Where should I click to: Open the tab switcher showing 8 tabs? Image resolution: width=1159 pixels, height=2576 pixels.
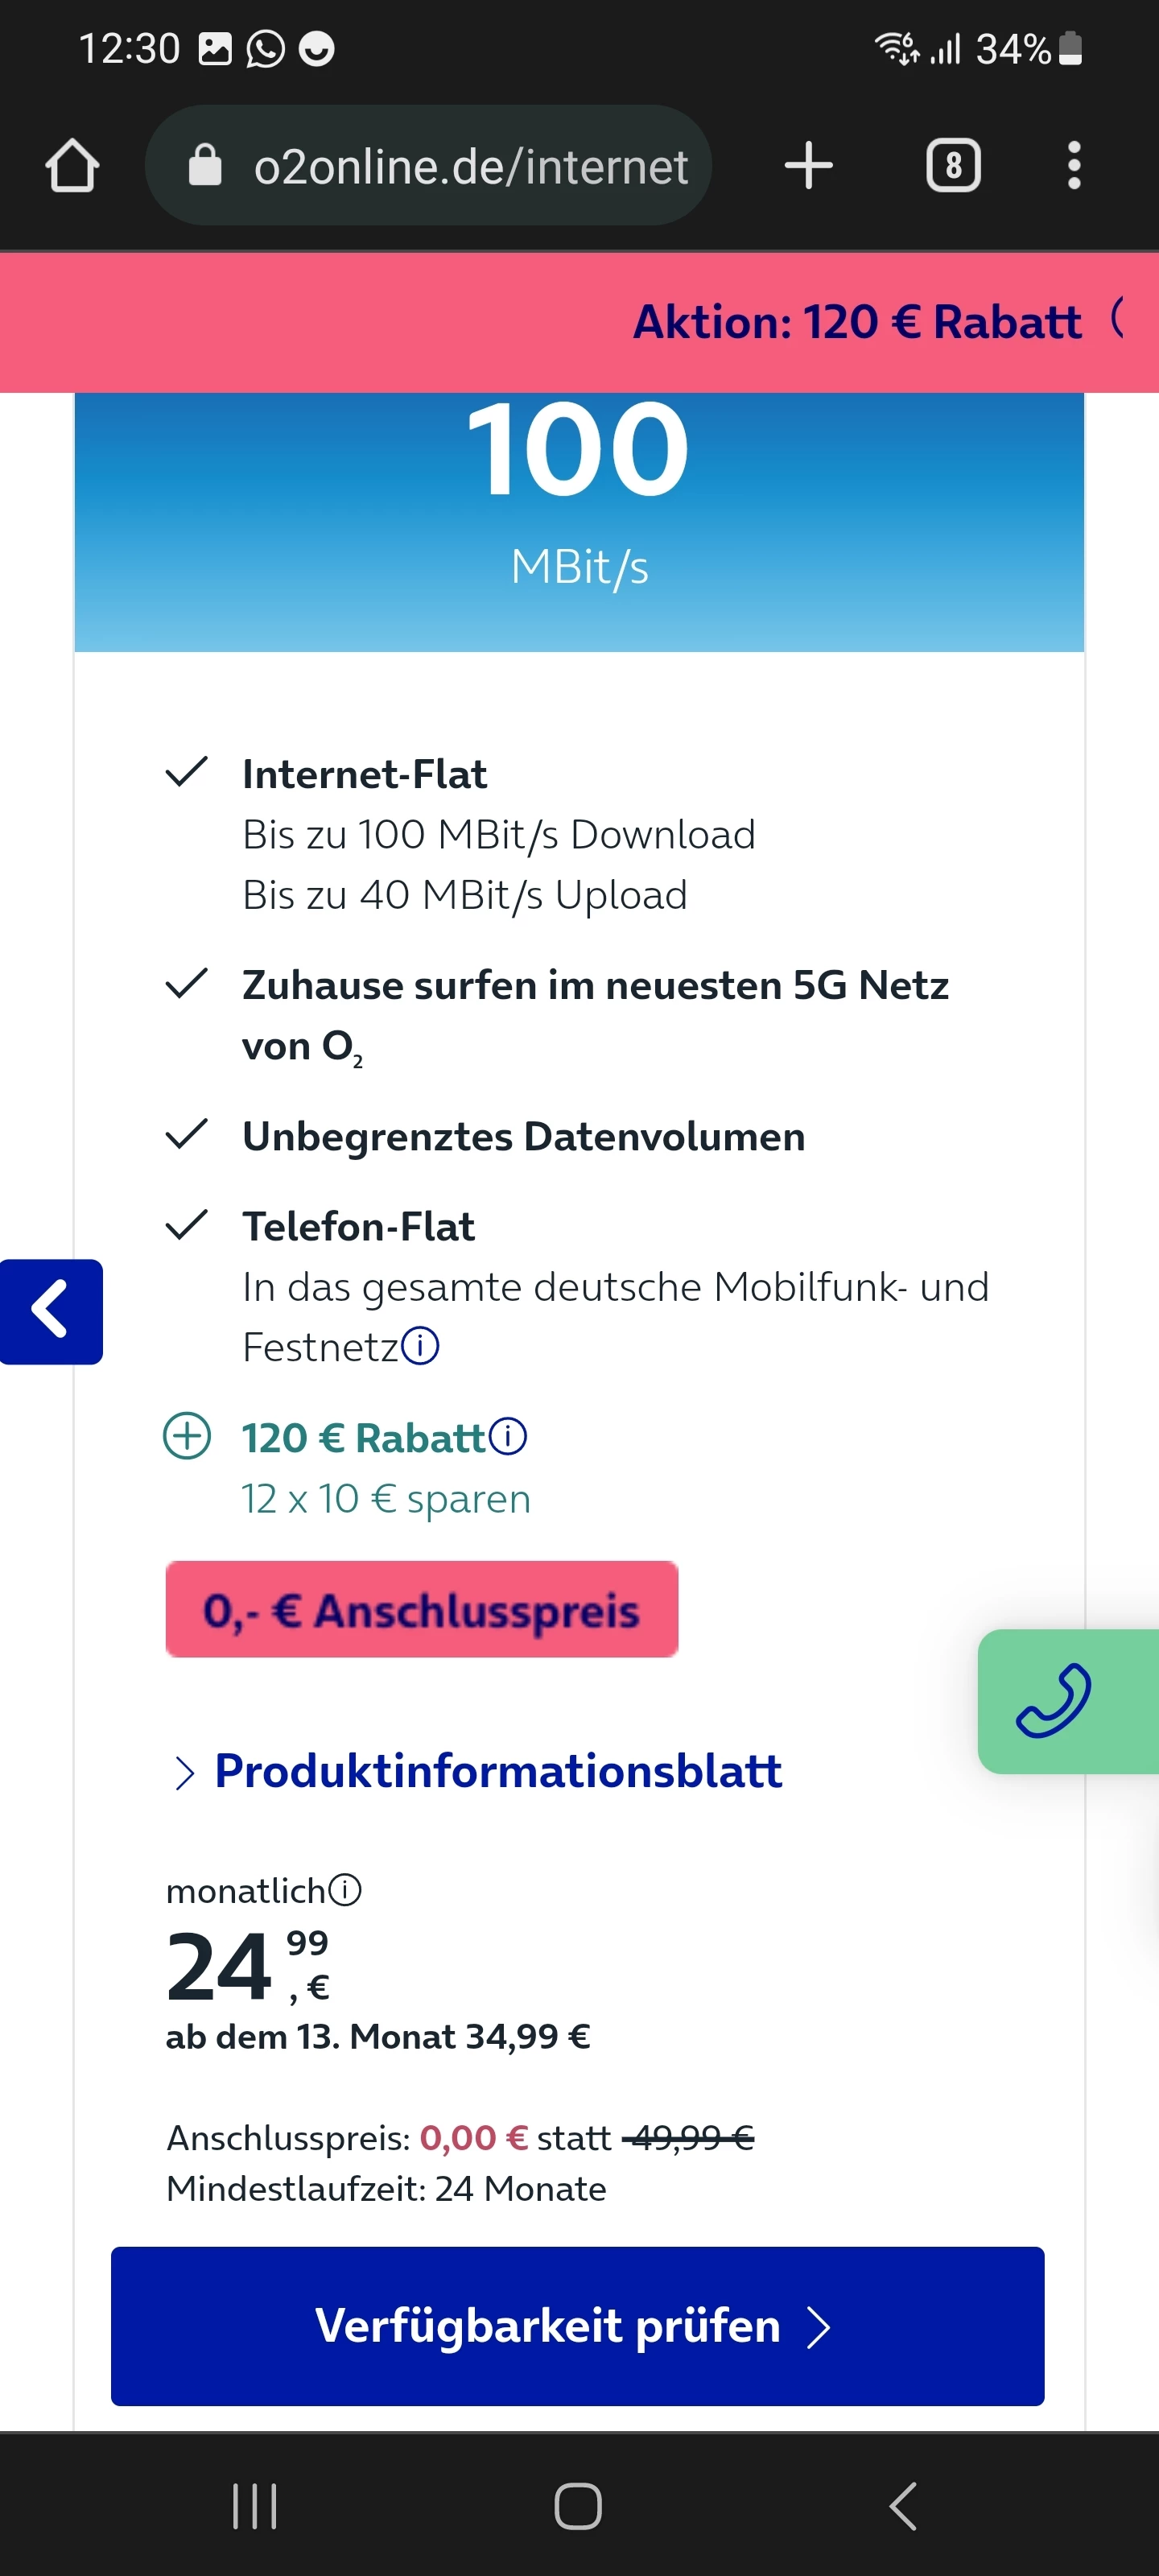[952, 166]
